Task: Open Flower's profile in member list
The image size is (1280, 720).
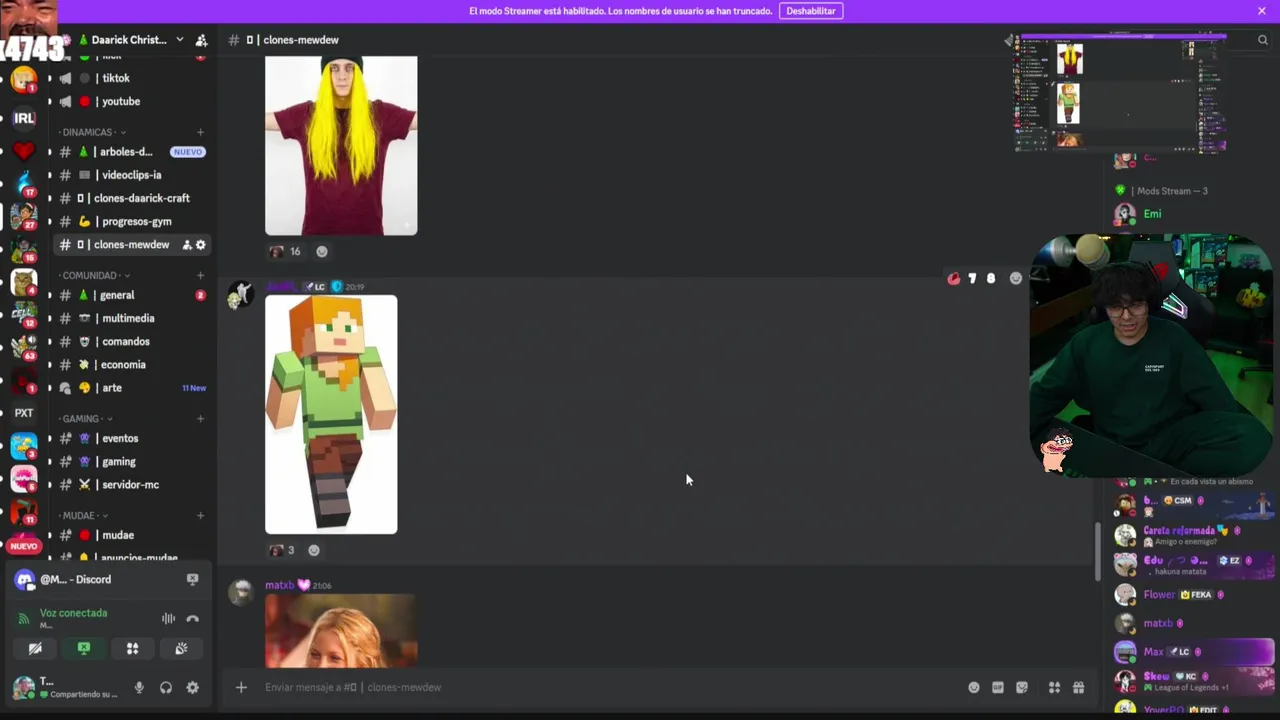Action: pyautogui.click(x=1190, y=595)
